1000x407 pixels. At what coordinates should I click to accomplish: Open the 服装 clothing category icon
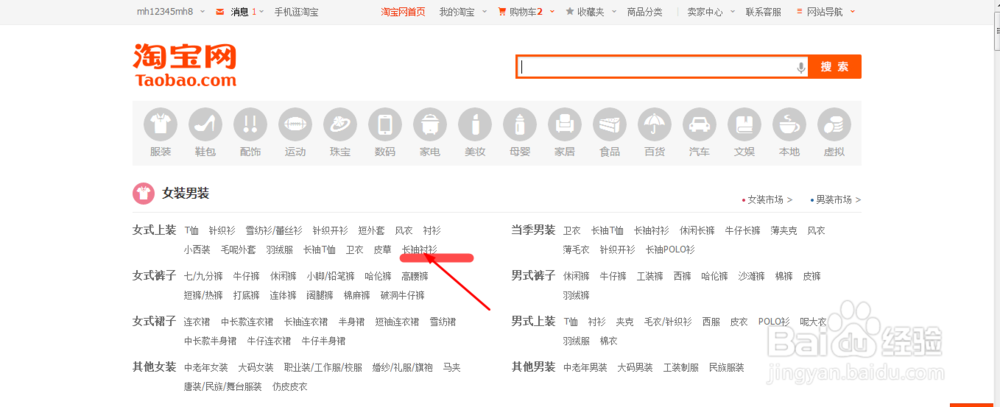point(161,124)
